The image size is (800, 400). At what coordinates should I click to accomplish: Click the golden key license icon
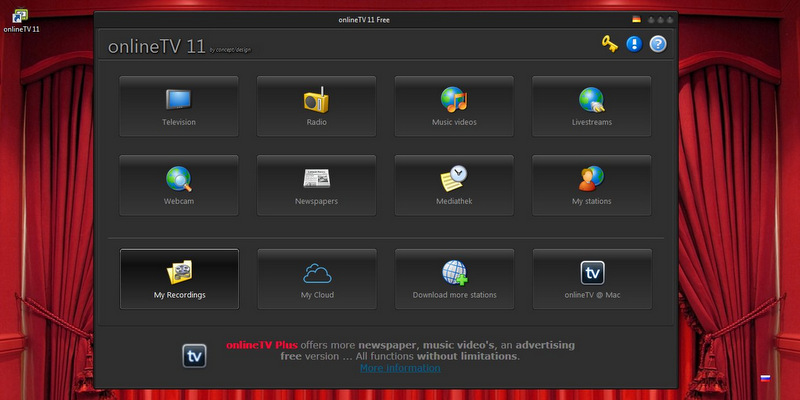[610, 44]
